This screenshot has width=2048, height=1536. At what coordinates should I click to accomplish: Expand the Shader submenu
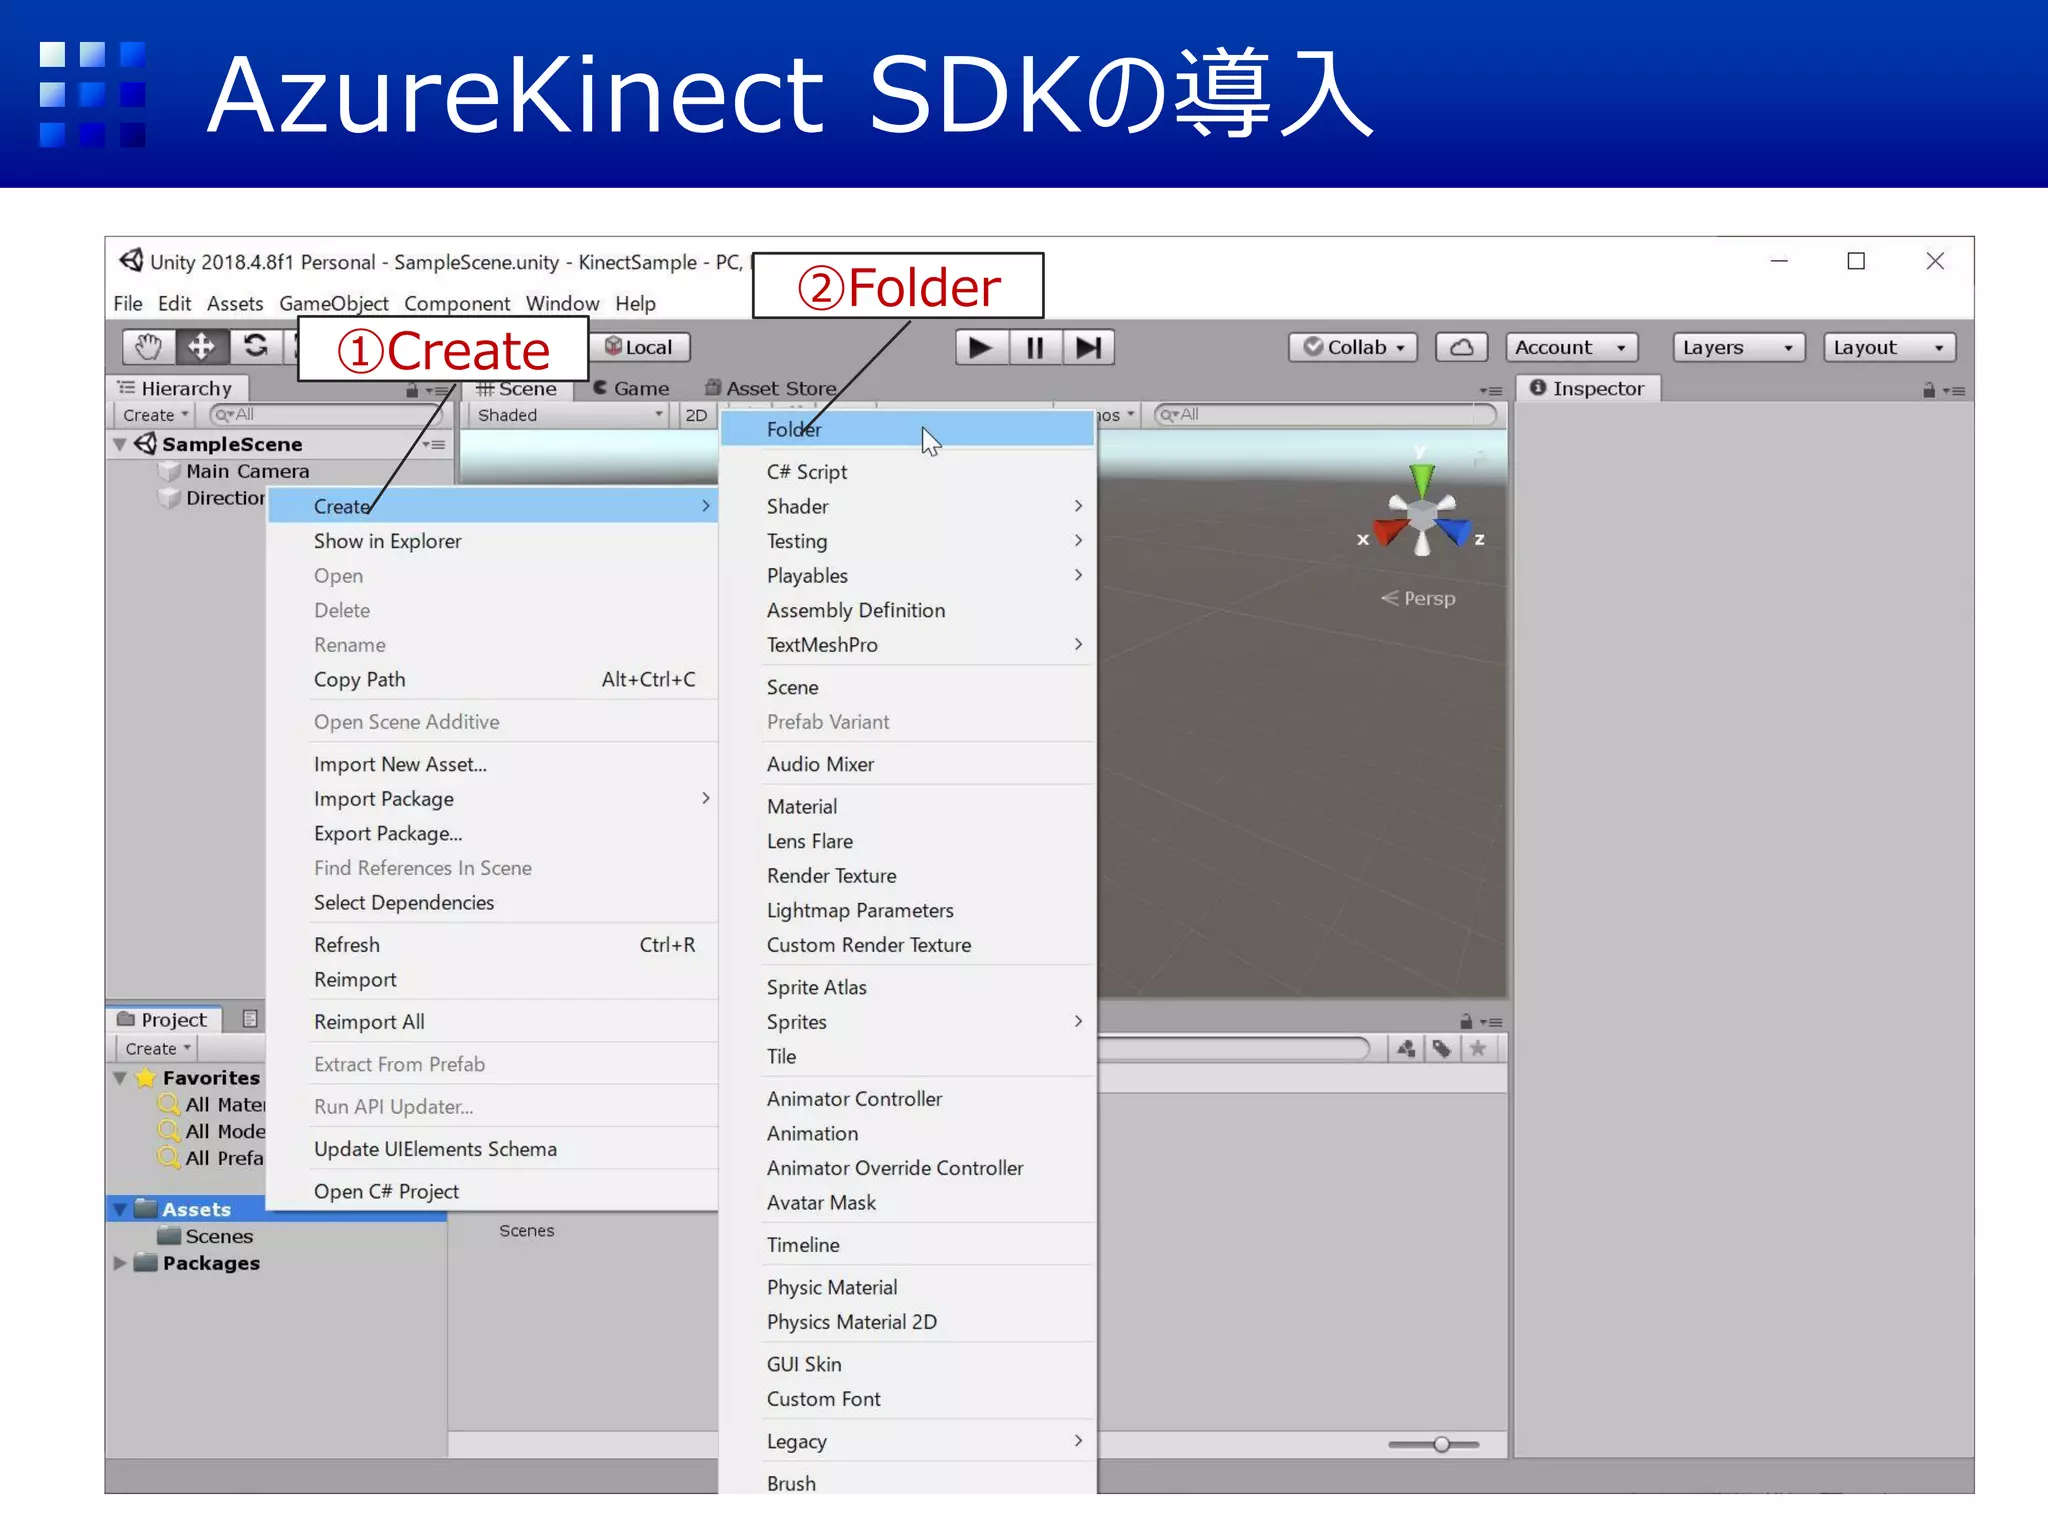click(907, 507)
